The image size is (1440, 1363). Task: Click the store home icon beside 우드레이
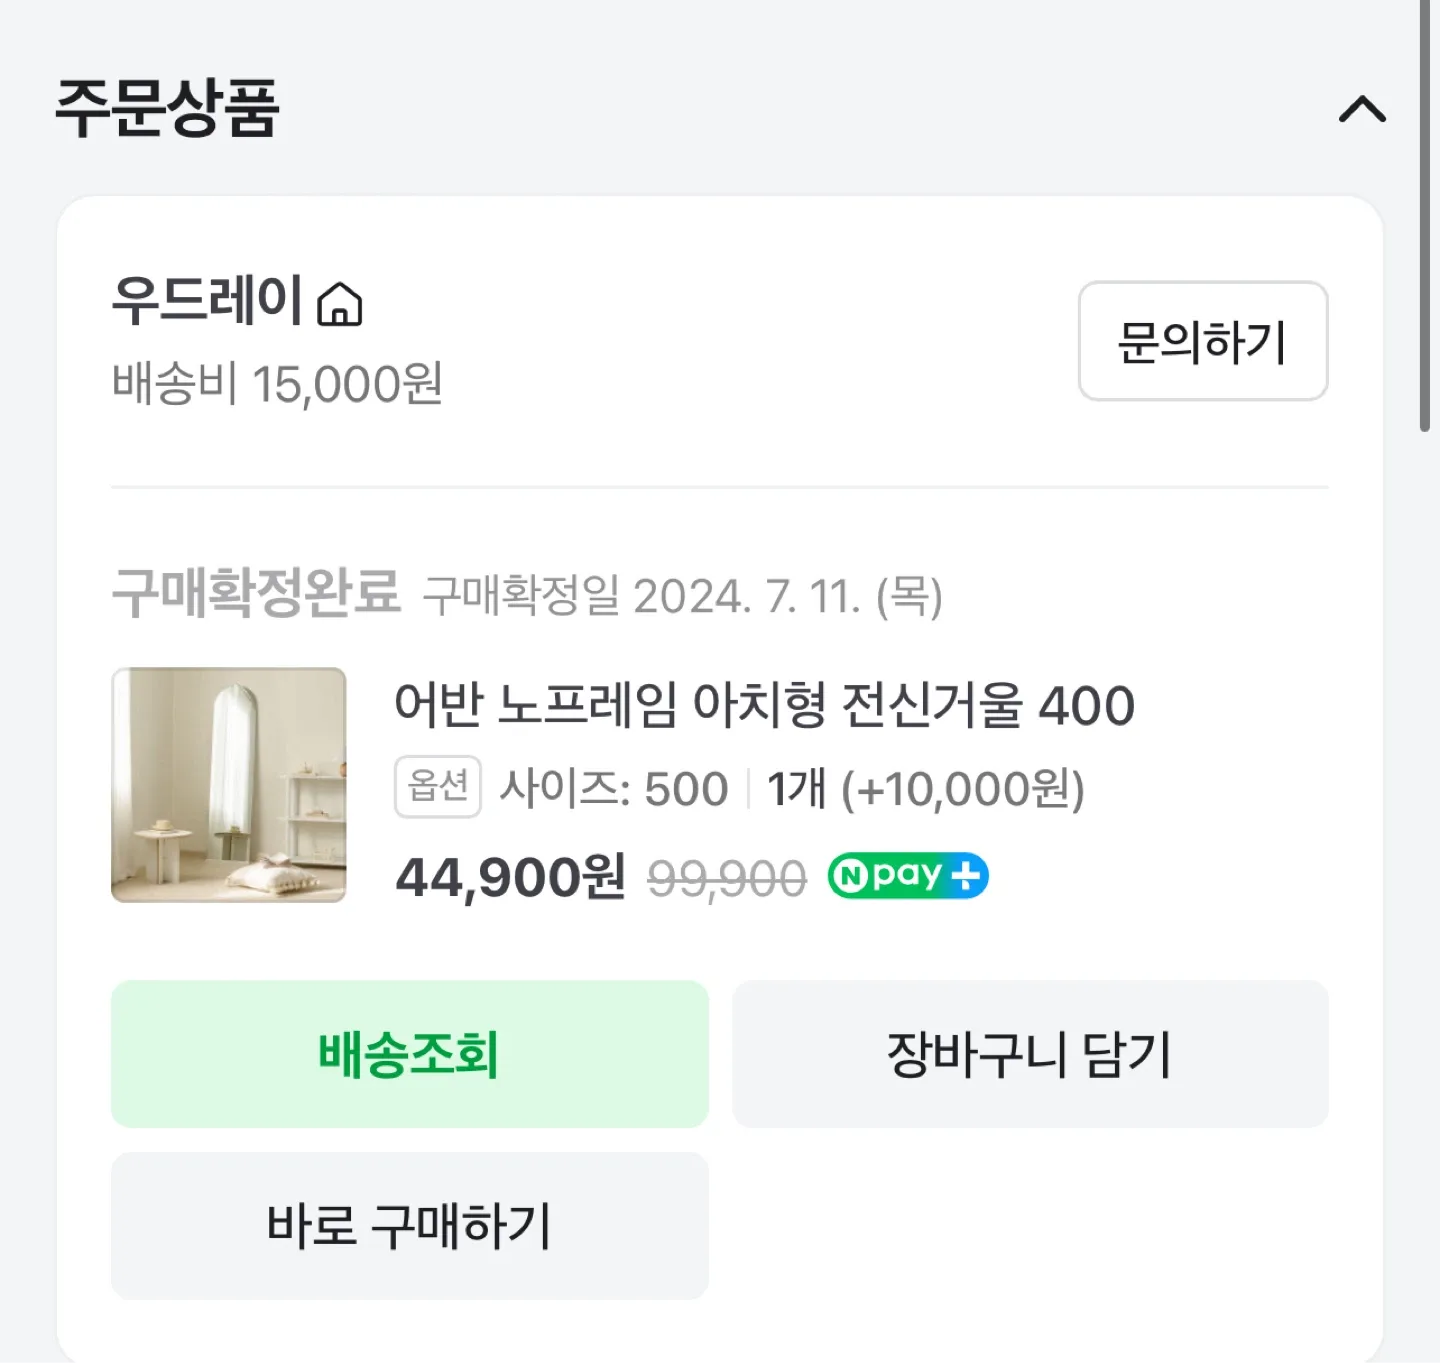tap(340, 304)
